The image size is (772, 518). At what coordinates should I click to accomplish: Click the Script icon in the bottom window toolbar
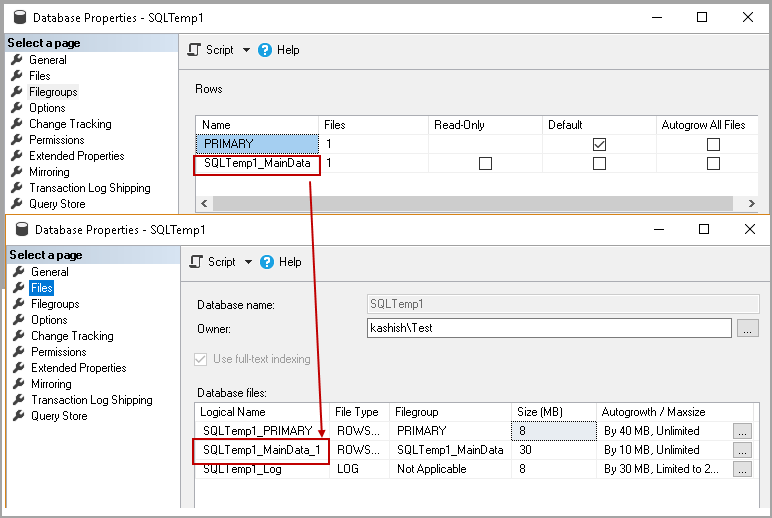pos(197,262)
